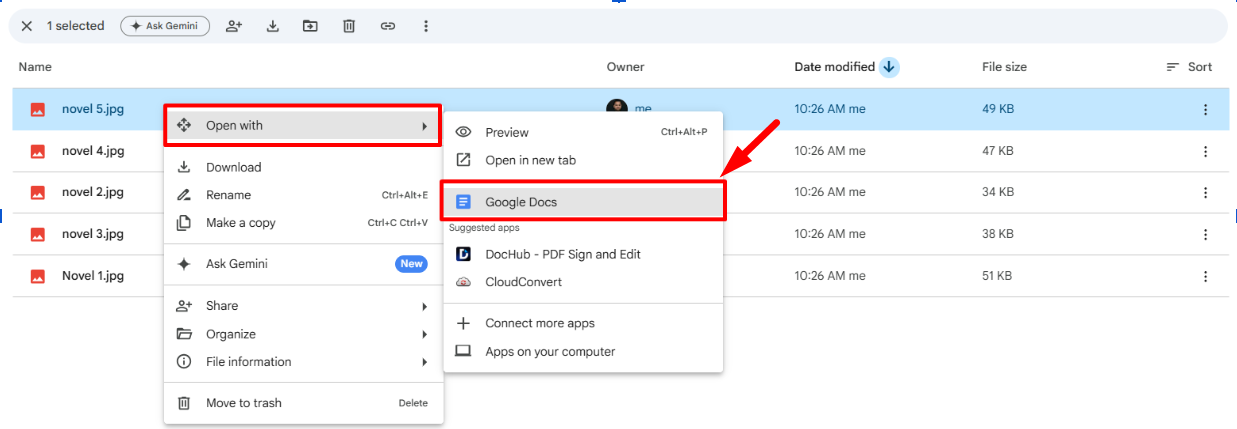Open with DocHub - PDF Sign and Edit

click(x=583, y=254)
